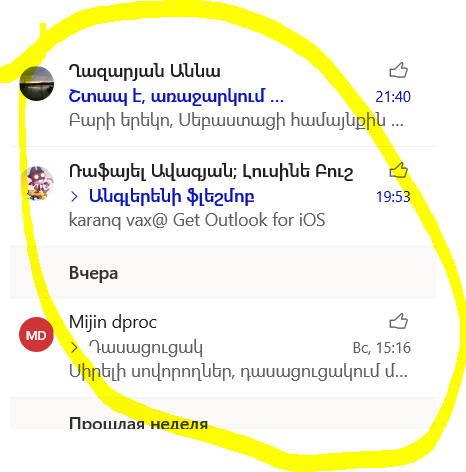
Task: Open the Դասացուցակ message subject
Action: click(146, 348)
